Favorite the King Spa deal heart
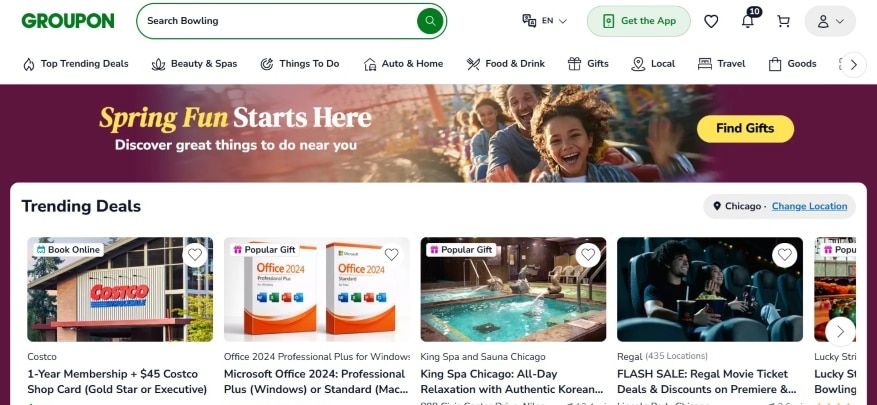This screenshot has height=405, width=877. [x=588, y=255]
